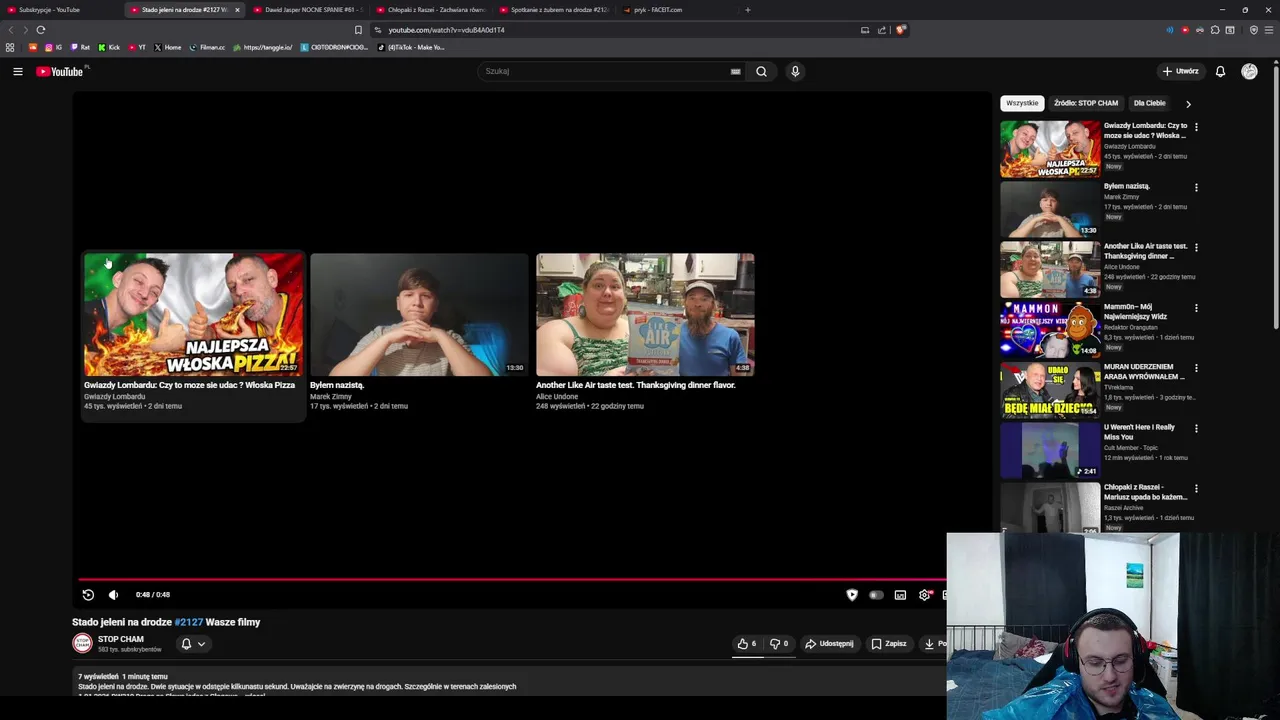Open the Filman.cc bookmark
The height and width of the screenshot is (720, 1280).
pyautogui.click(x=207, y=47)
